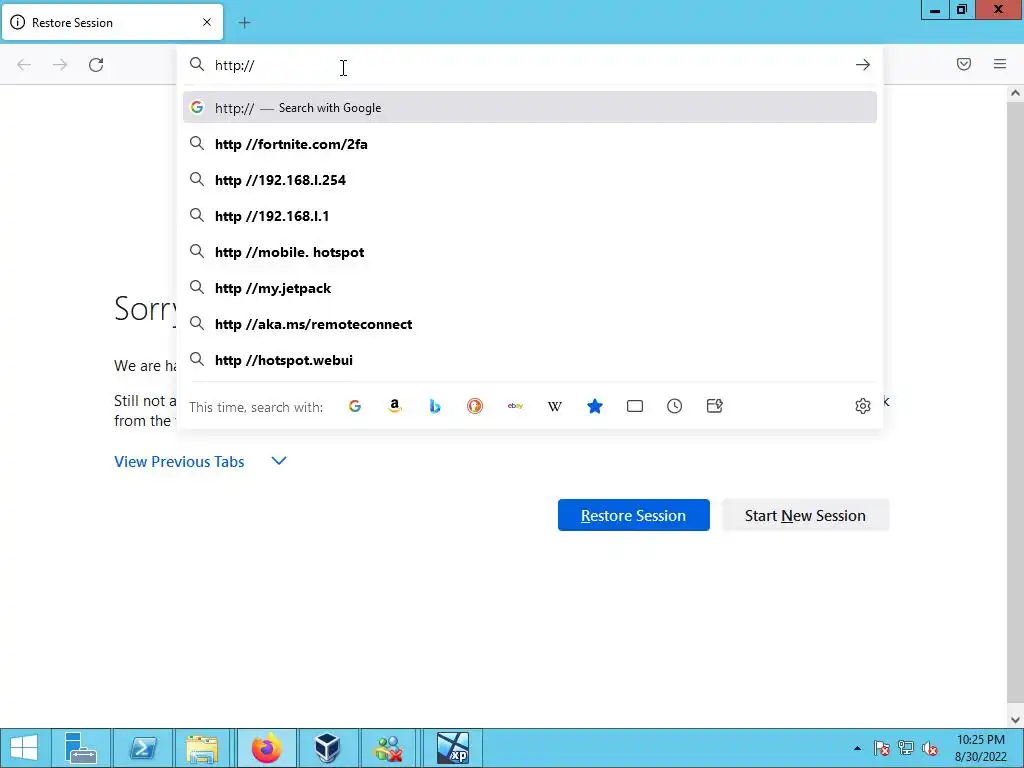The height and width of the screenshot is (768, 1024).
Task: Search with Bing one-off icon
Action: (x=435, y=406)
